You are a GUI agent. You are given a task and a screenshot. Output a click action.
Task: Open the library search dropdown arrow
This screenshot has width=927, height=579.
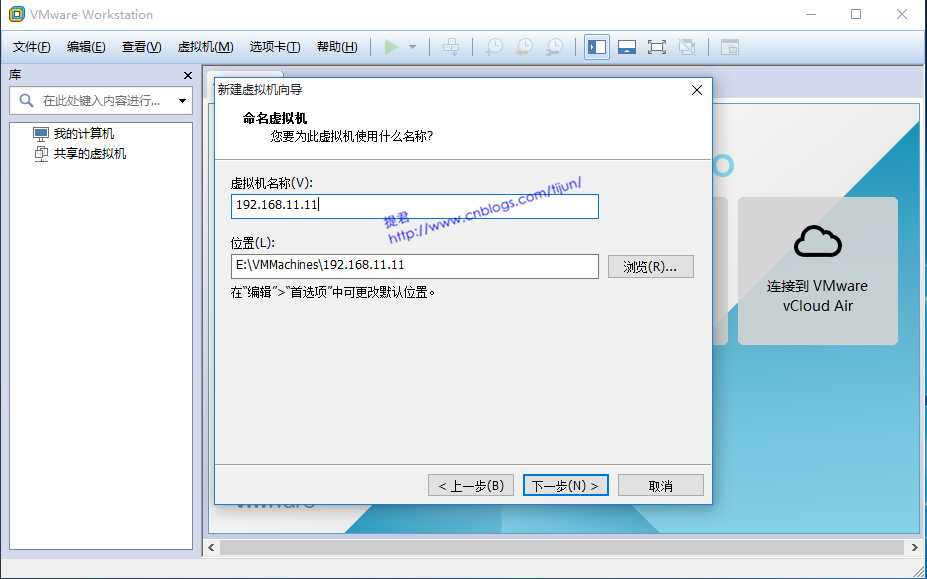pyautogui.click(x=183, y=101)
